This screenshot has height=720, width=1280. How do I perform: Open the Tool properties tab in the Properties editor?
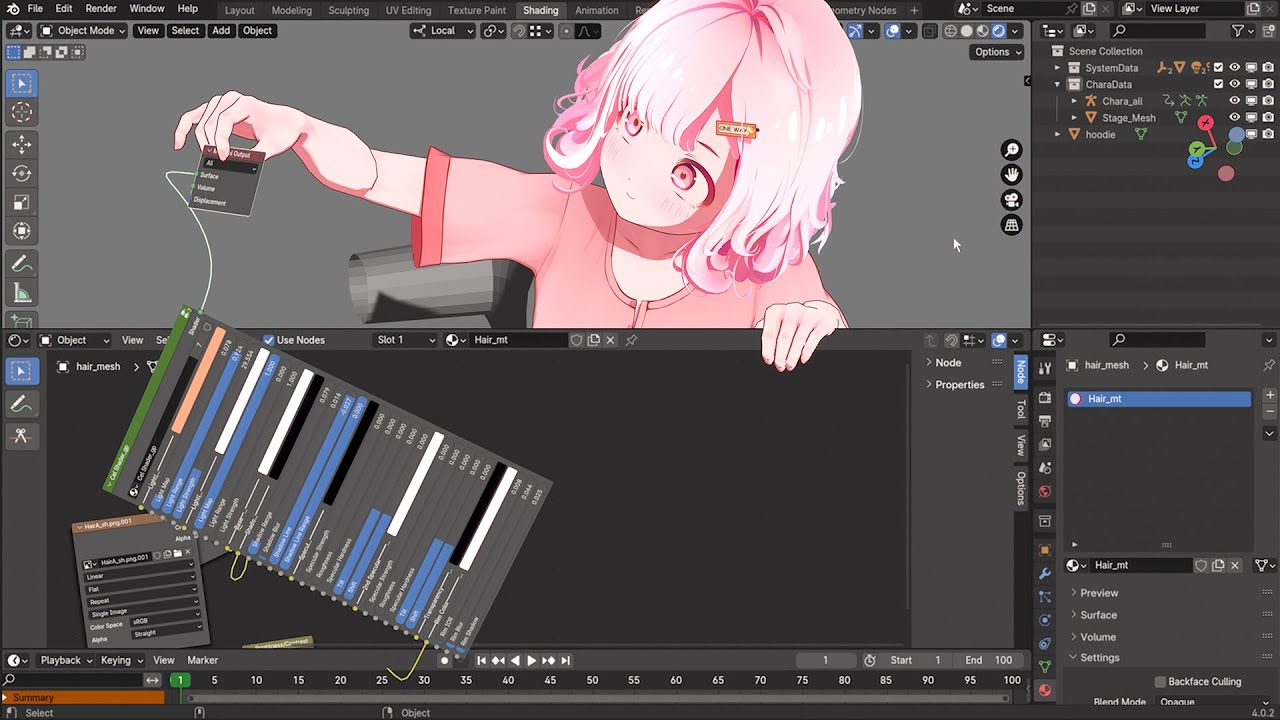pos(1045,368)
